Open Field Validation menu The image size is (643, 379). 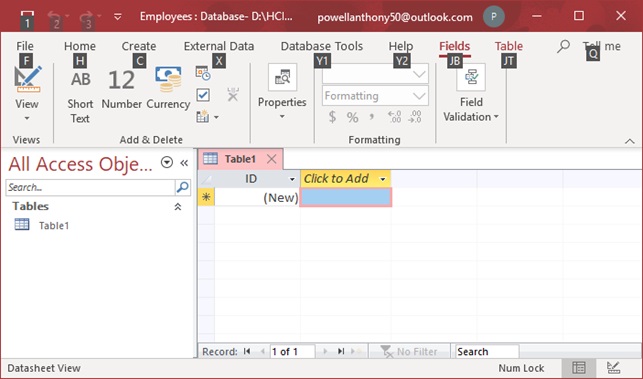pos(471,94)
